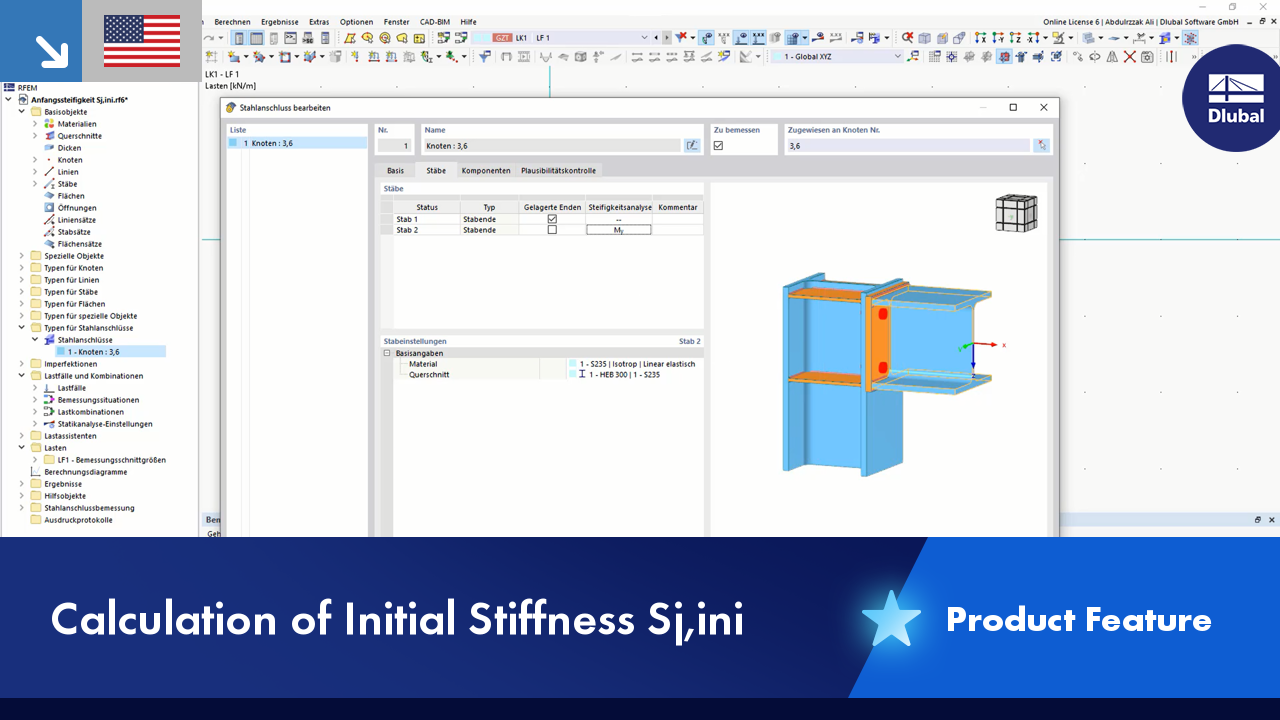Switch to the Komponenten tab
Screen dimensions: 1280x720
(x=486, y=171)
